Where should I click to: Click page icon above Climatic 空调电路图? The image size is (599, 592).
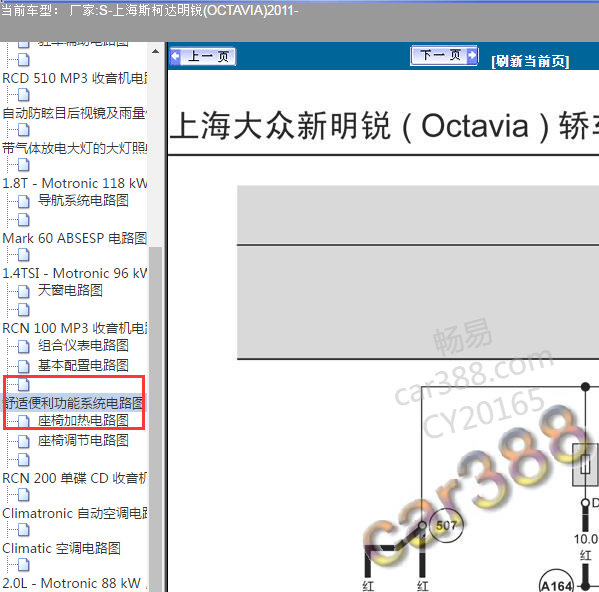(x=24, y=530)
